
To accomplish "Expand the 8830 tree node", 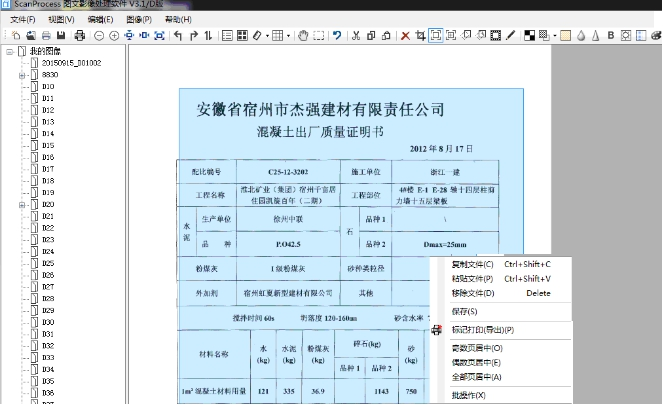I will pos(22,76).
